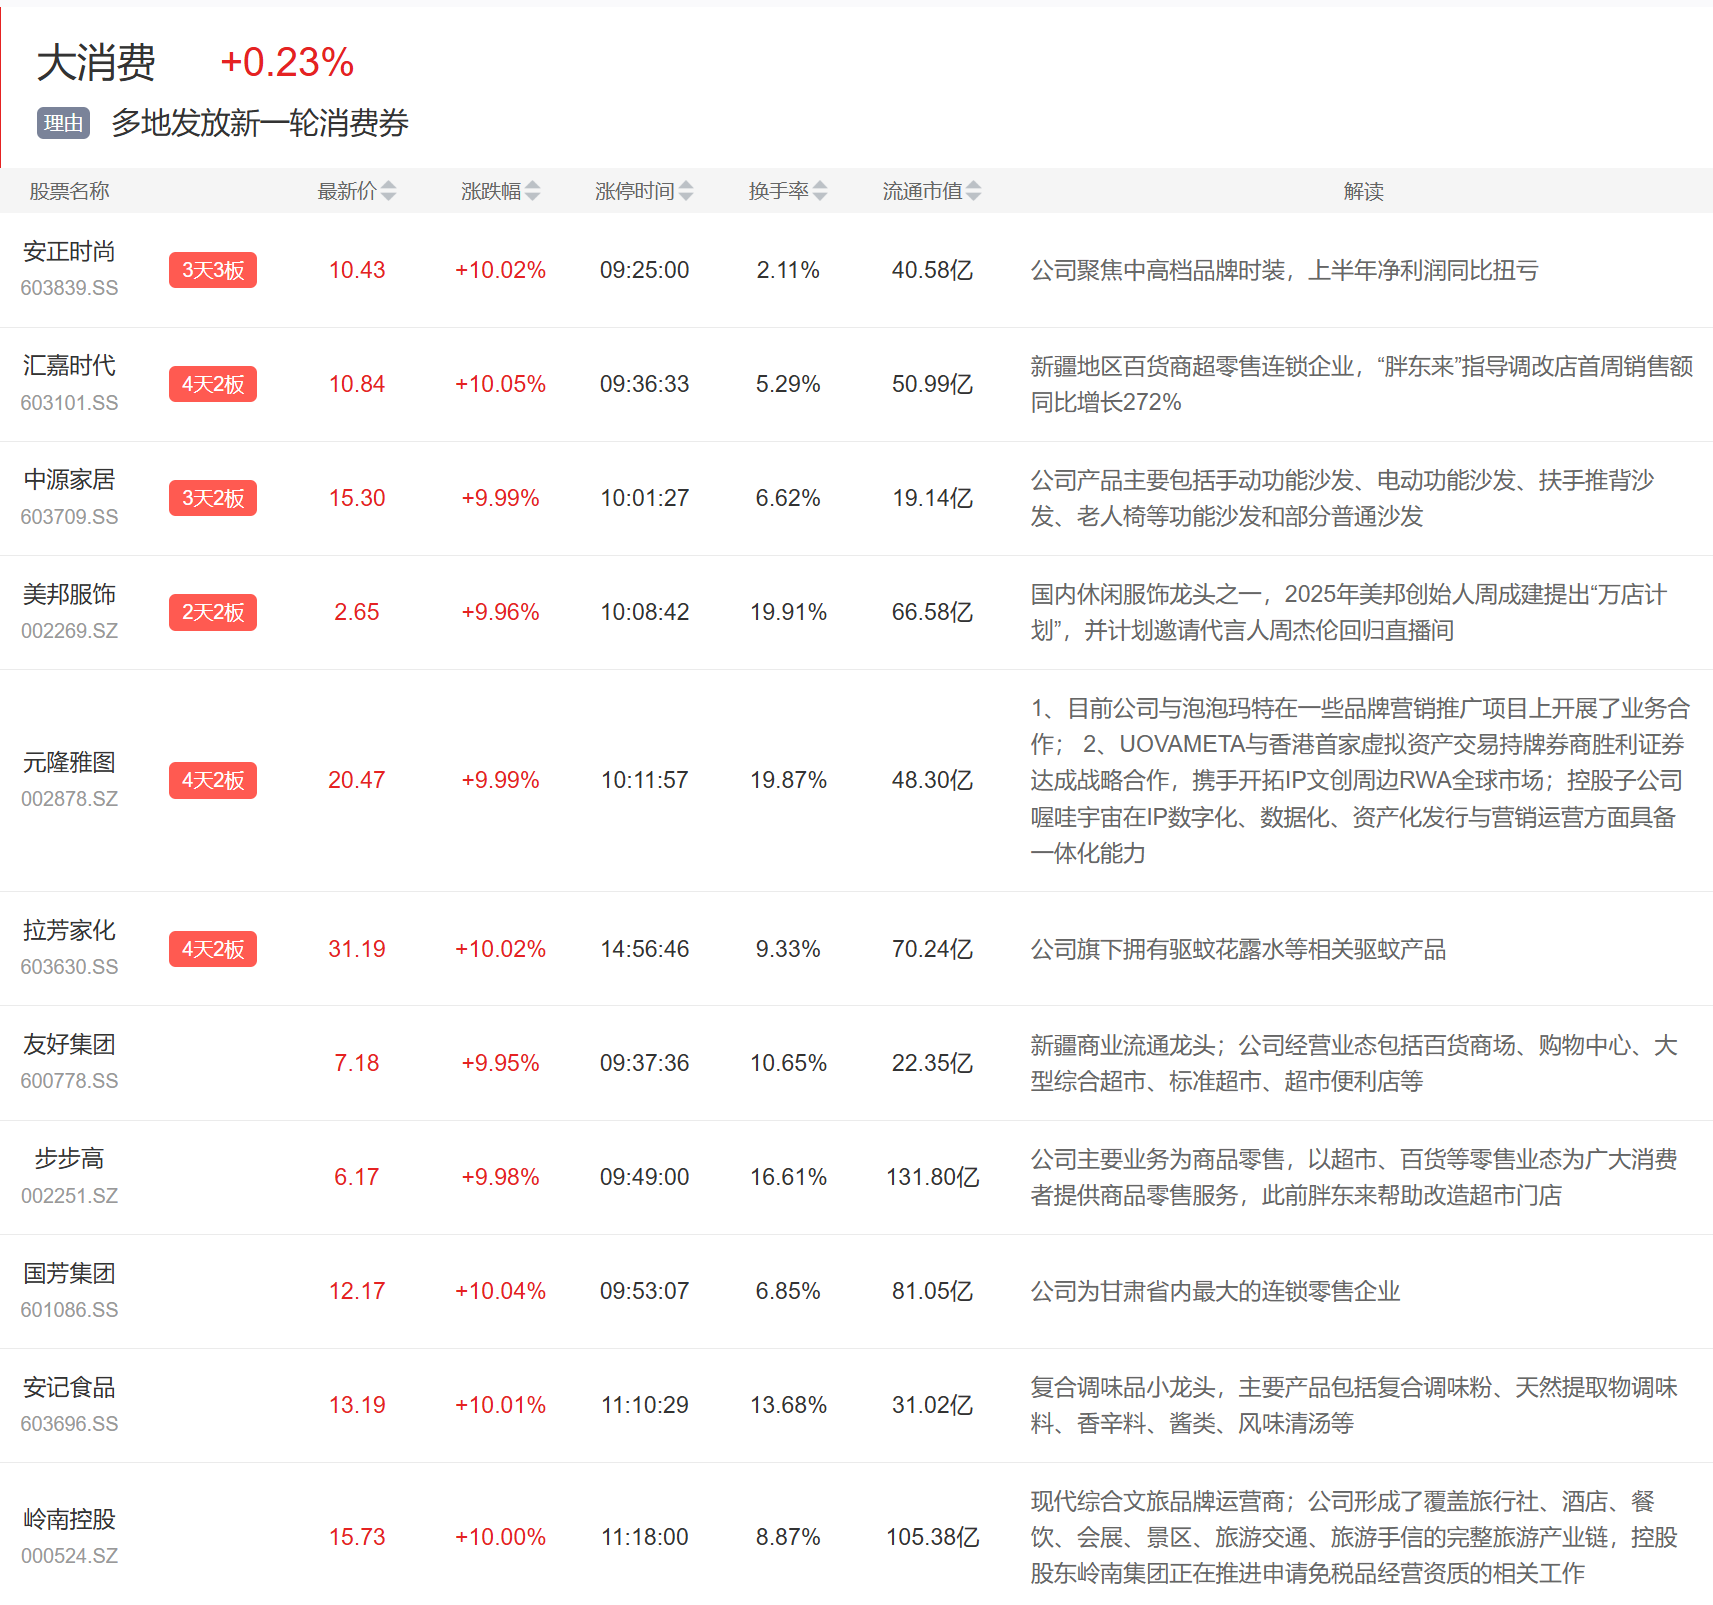
Task: Click the 解读 column header
Action: tap(1363, 191)
